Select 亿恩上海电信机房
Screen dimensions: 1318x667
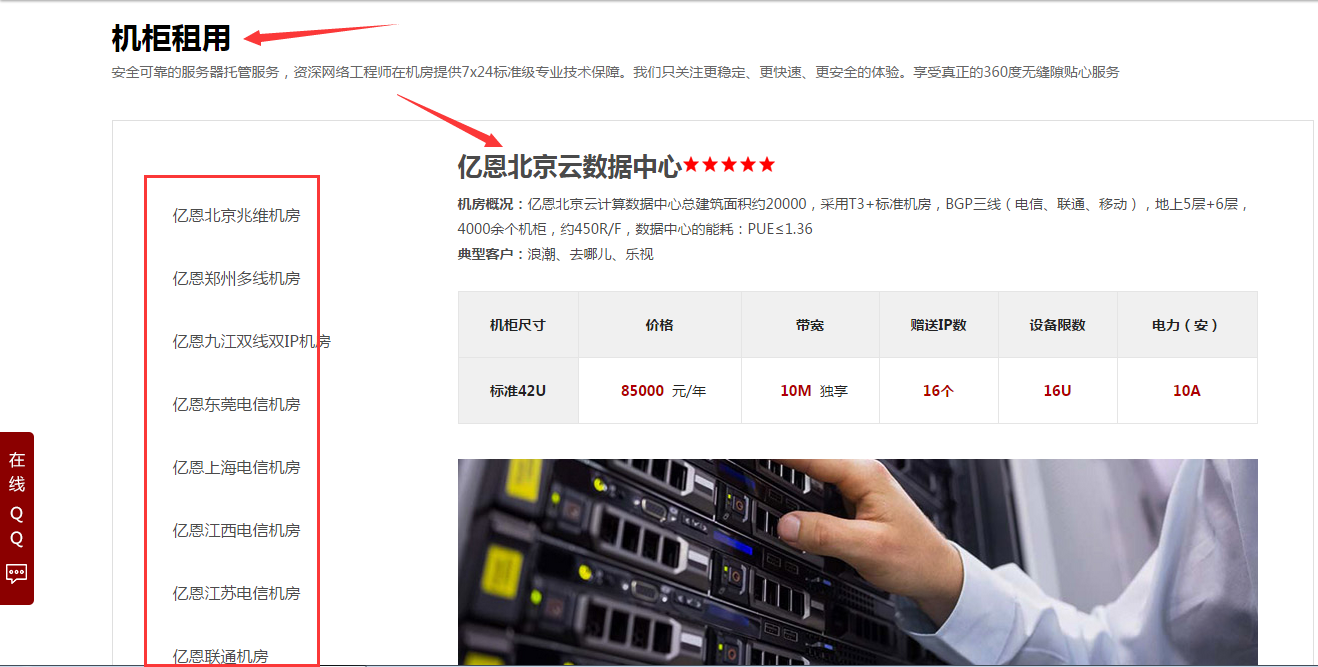click(x=236, y=468)
